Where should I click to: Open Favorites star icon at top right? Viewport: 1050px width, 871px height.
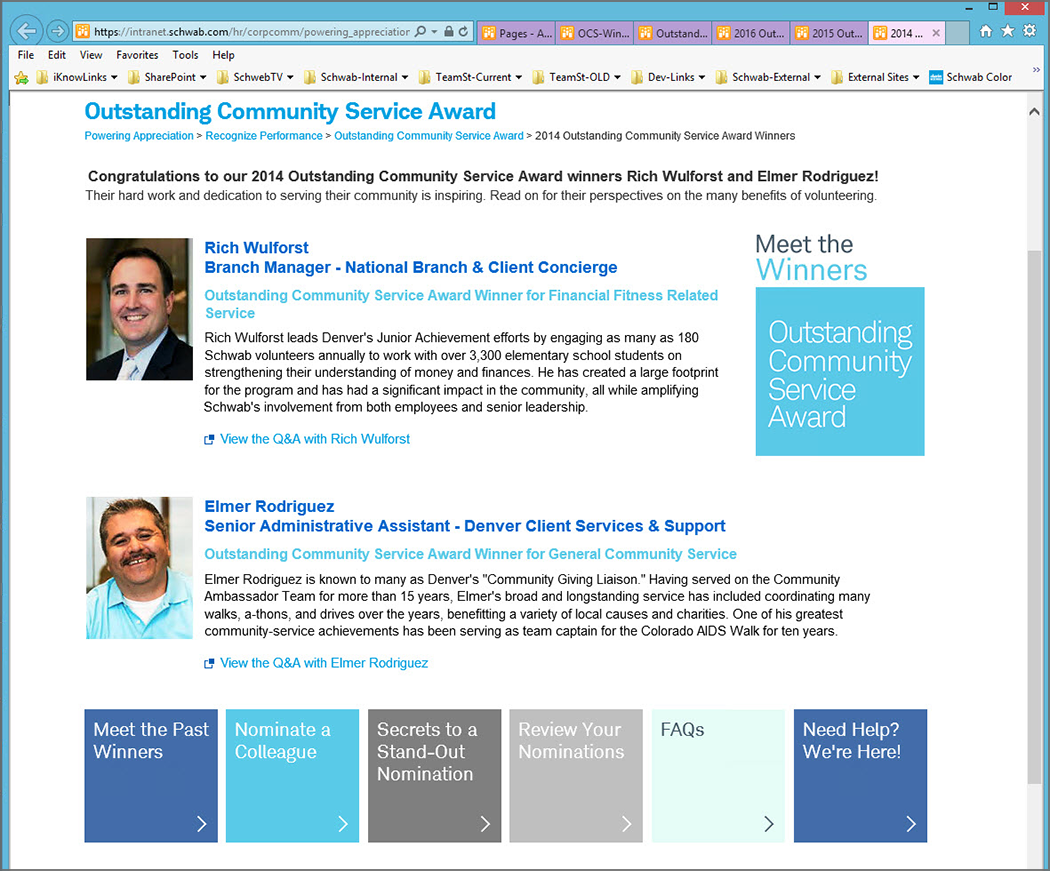coord(1007,31)
